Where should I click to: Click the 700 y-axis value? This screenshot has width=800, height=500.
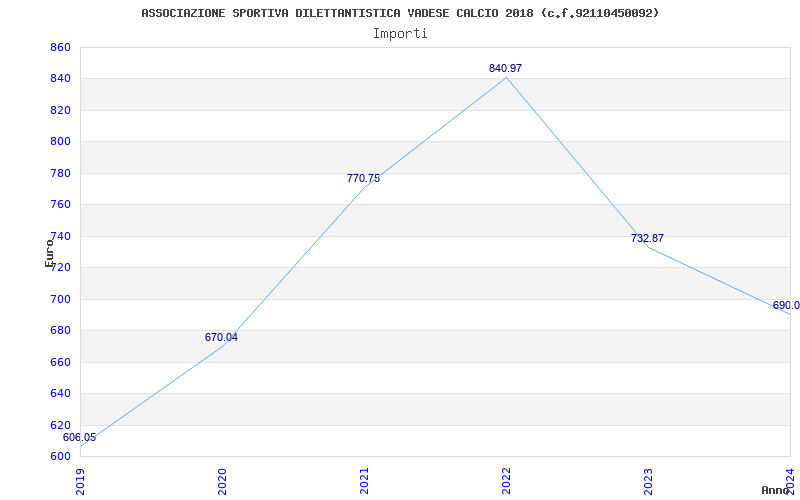tap(60, 299)
